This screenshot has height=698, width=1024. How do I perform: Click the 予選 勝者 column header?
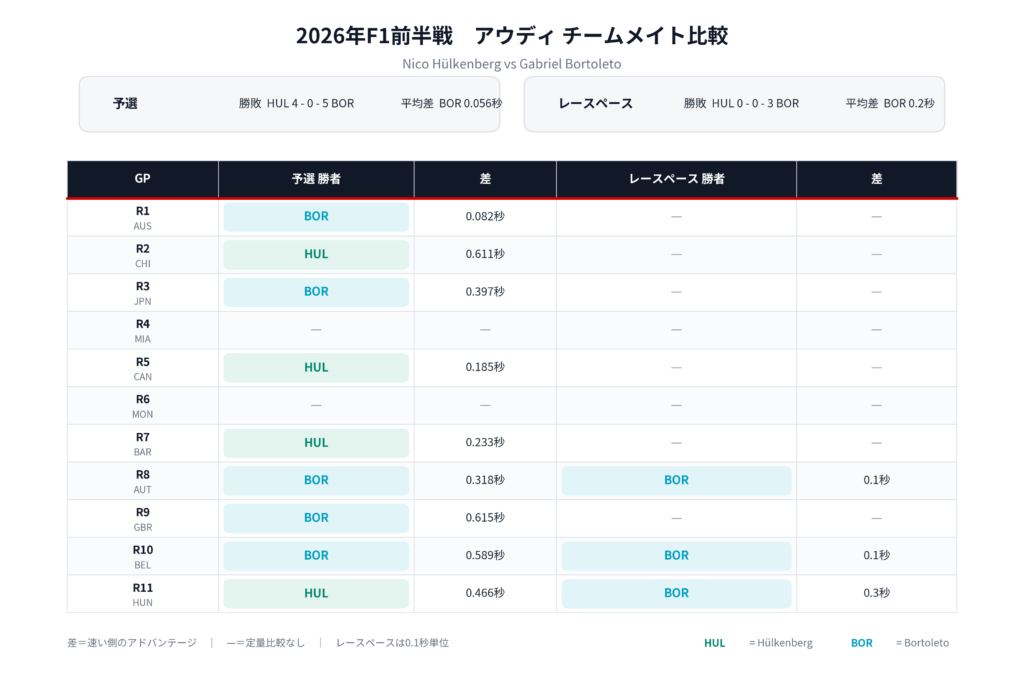(316, 178)
